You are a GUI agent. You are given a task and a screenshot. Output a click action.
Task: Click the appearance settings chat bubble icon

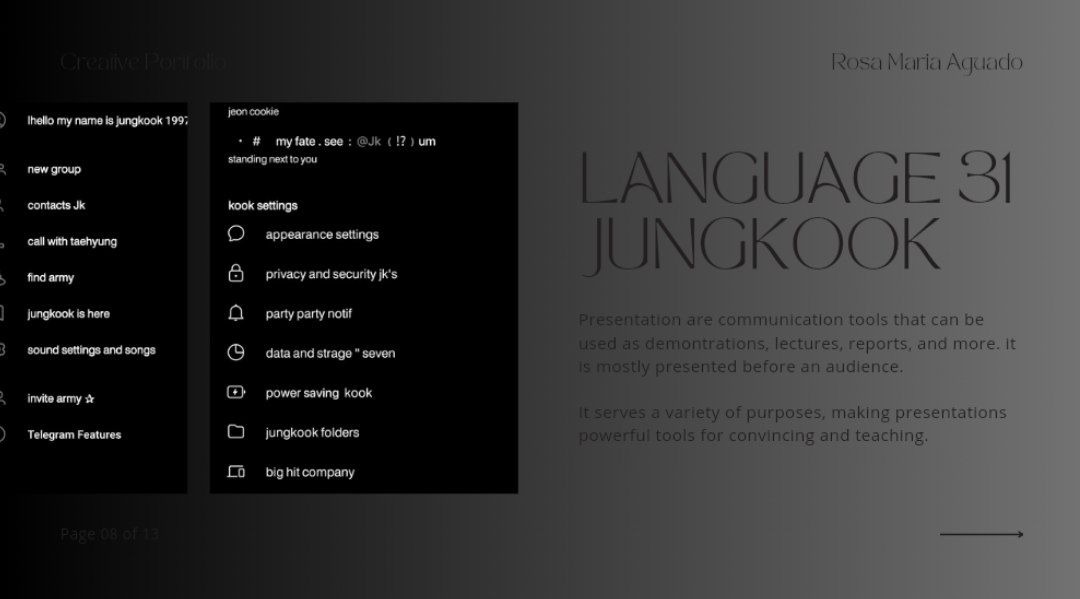tap(236, 233)
